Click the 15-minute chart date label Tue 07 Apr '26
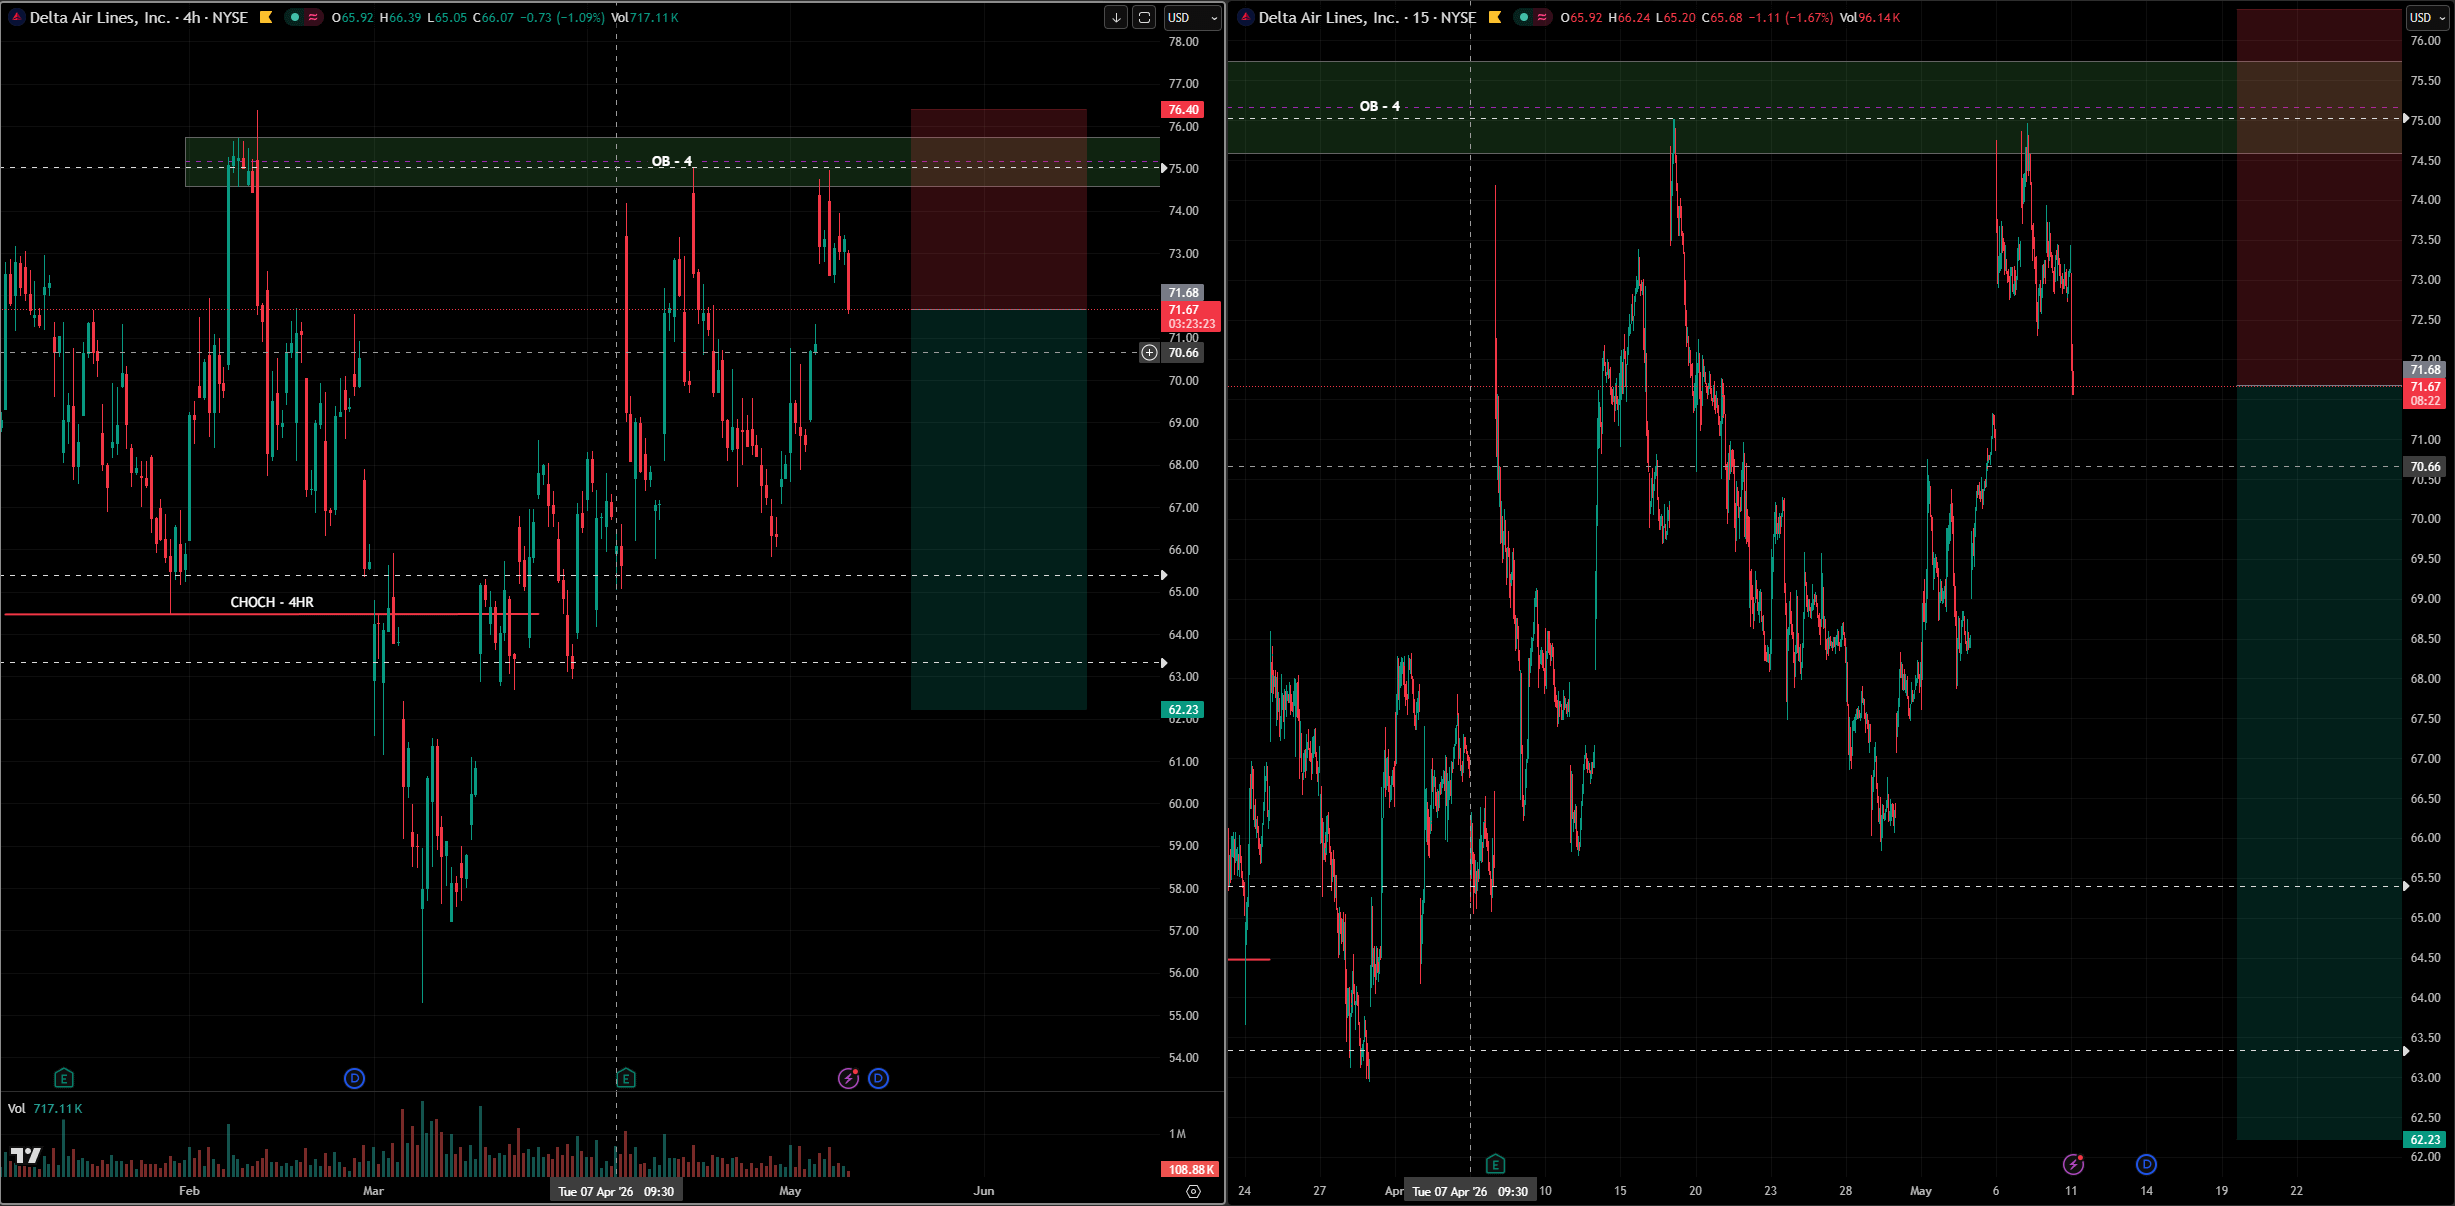Viewport: 2455px width, 1206px height. pos(1470,1191)
